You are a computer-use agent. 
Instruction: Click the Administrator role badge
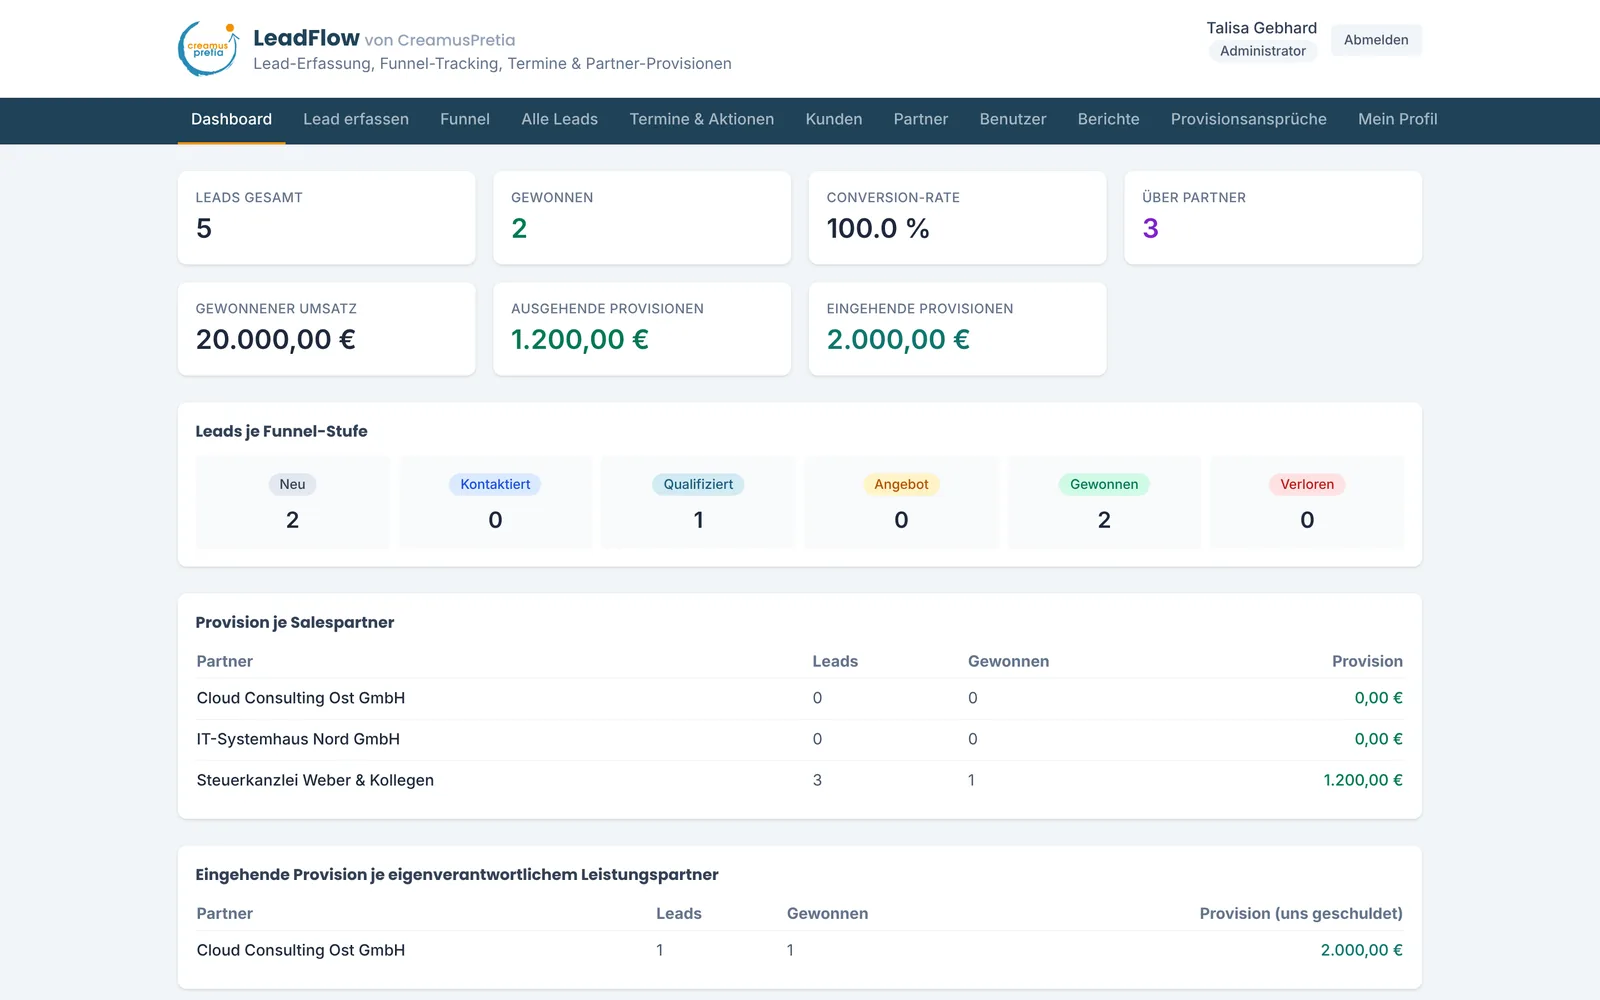pos(1262,51)
